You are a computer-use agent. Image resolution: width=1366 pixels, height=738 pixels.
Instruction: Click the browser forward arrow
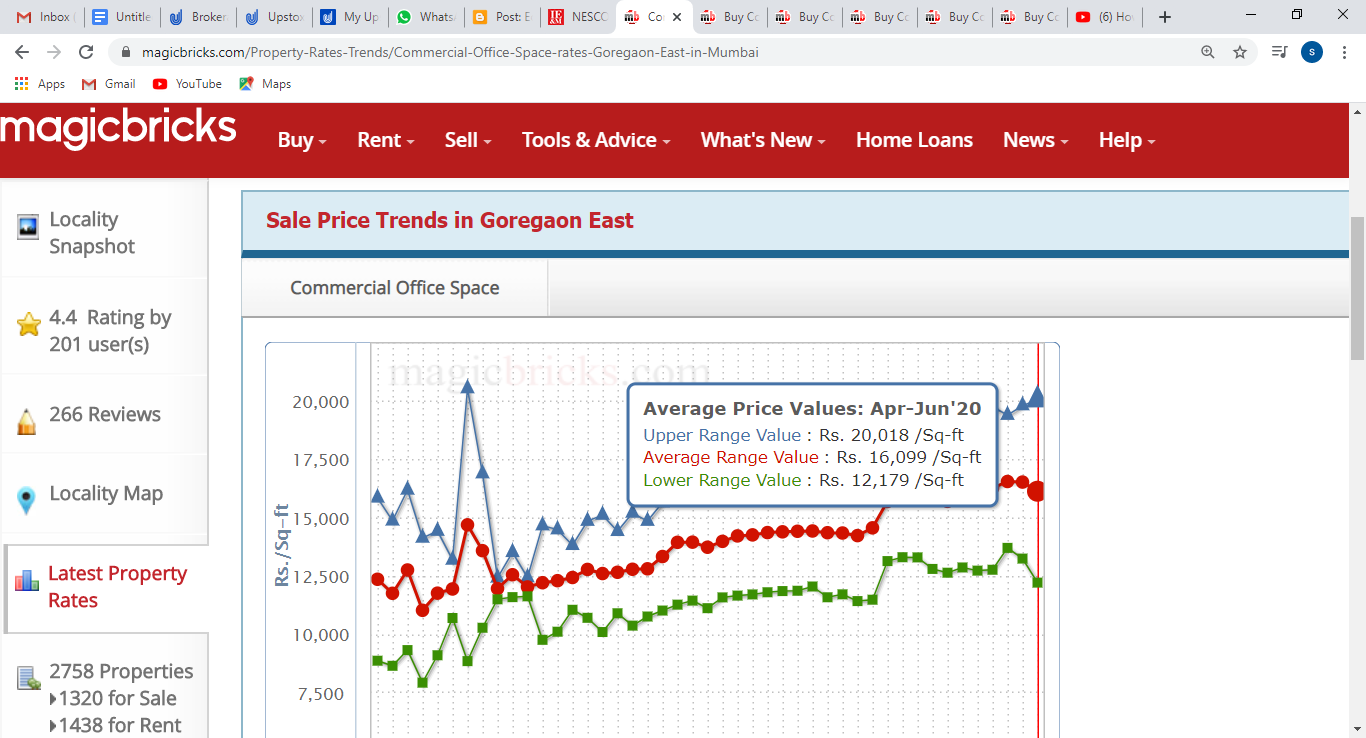54,52
